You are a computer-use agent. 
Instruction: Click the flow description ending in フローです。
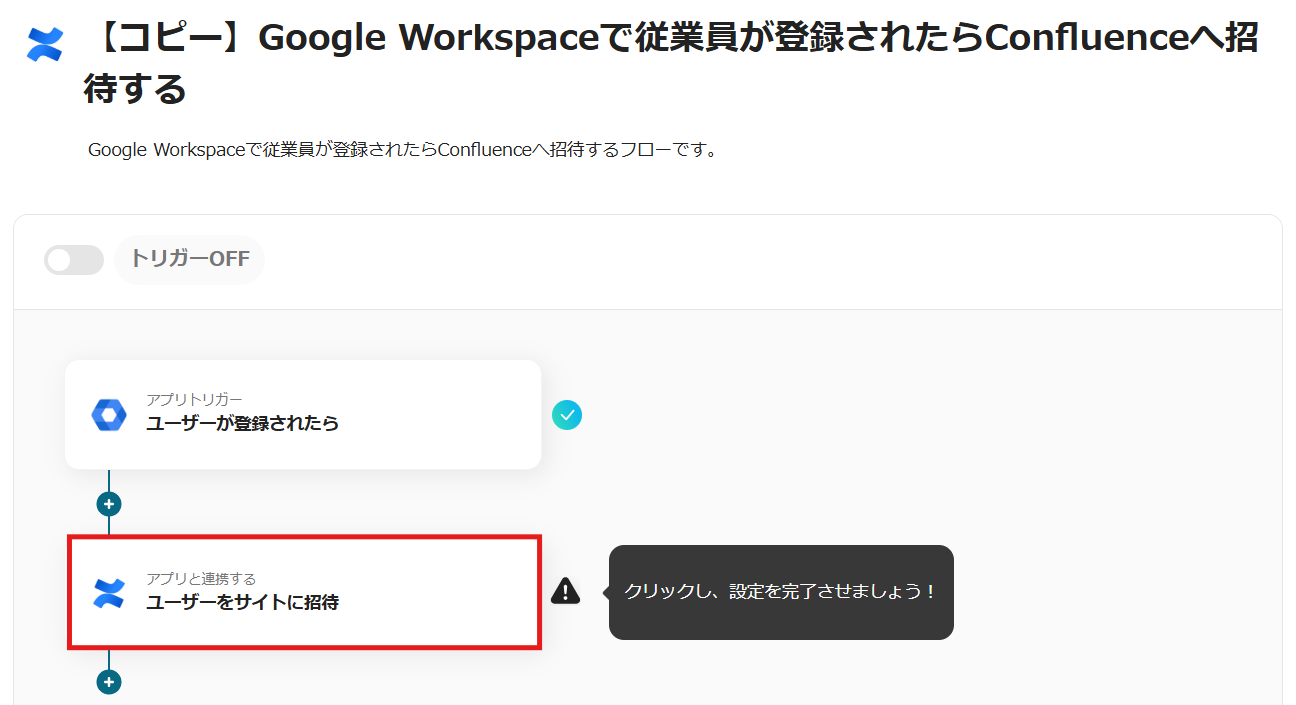(x=403, y=151)
